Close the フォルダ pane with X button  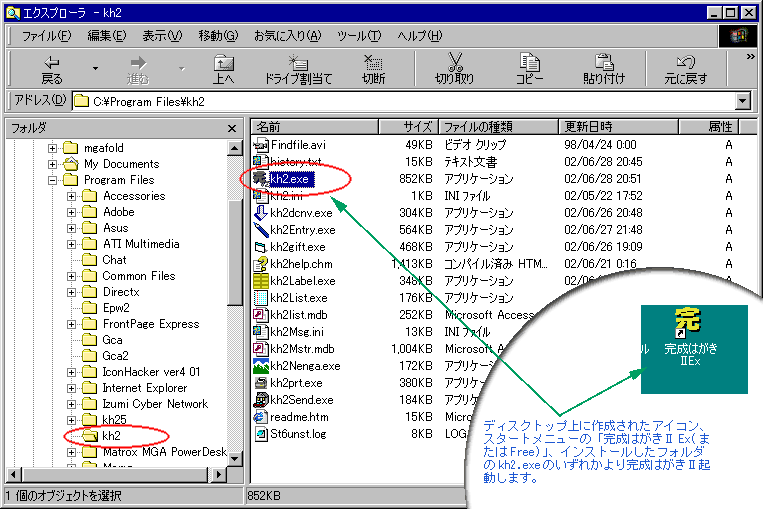pyautogui.click(x=233, y=128)
